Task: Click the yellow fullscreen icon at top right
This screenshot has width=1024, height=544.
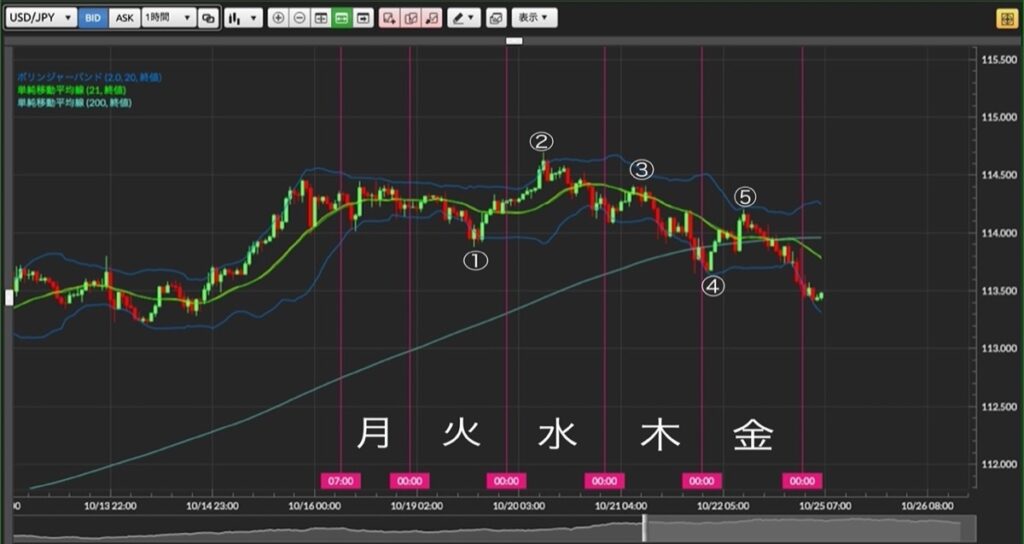Action: (1006, 18)
